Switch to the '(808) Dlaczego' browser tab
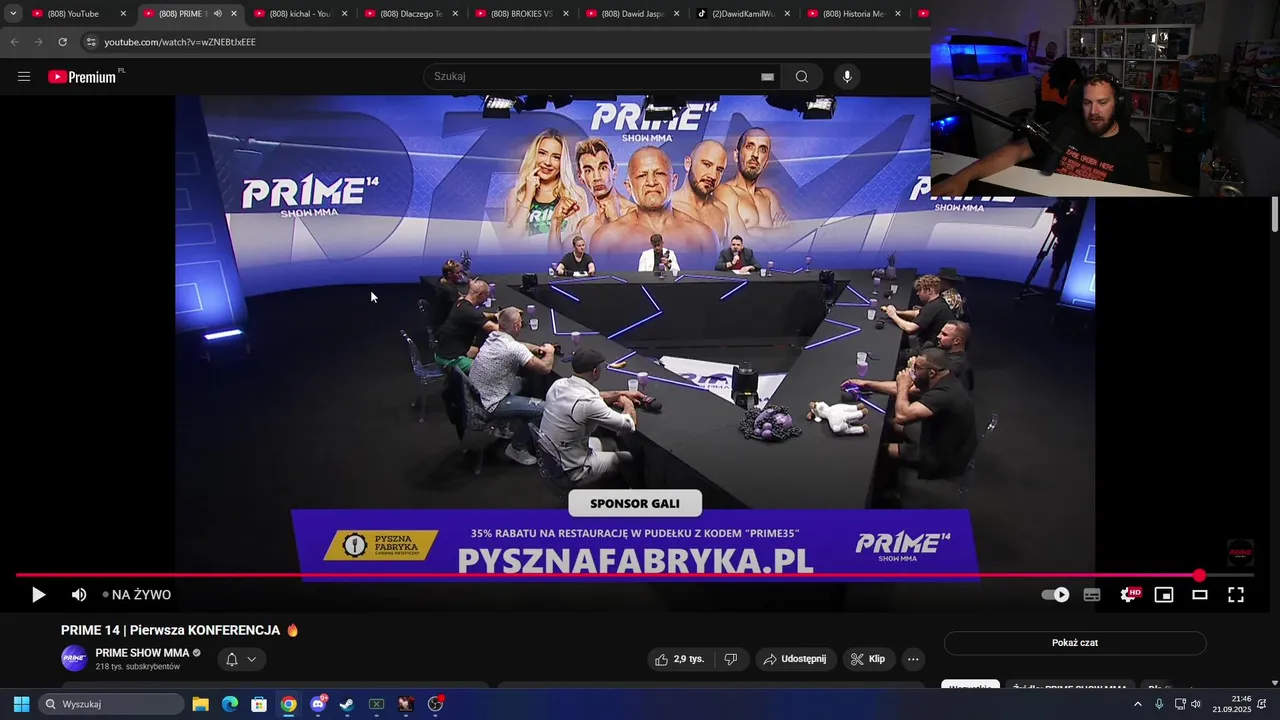 pyautogui.click(x=410, y=14)
